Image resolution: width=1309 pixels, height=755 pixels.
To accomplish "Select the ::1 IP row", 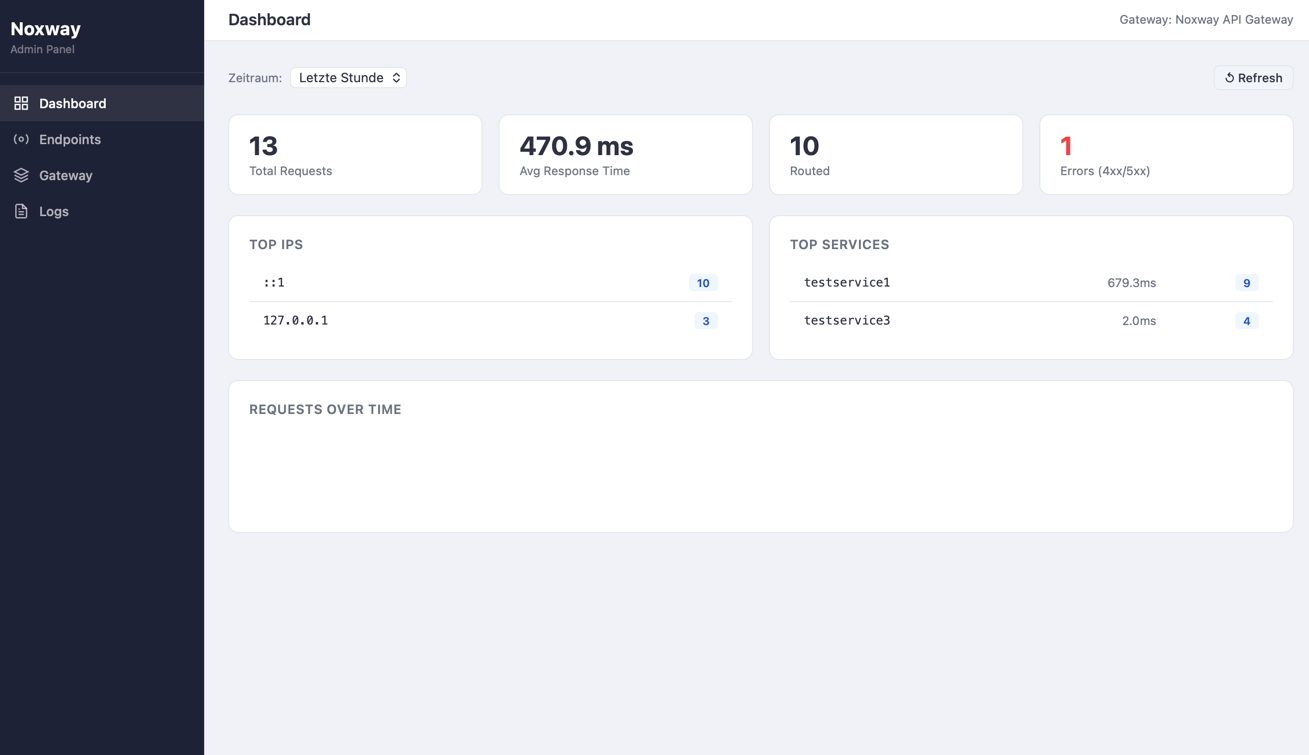I will coord(490,283).
